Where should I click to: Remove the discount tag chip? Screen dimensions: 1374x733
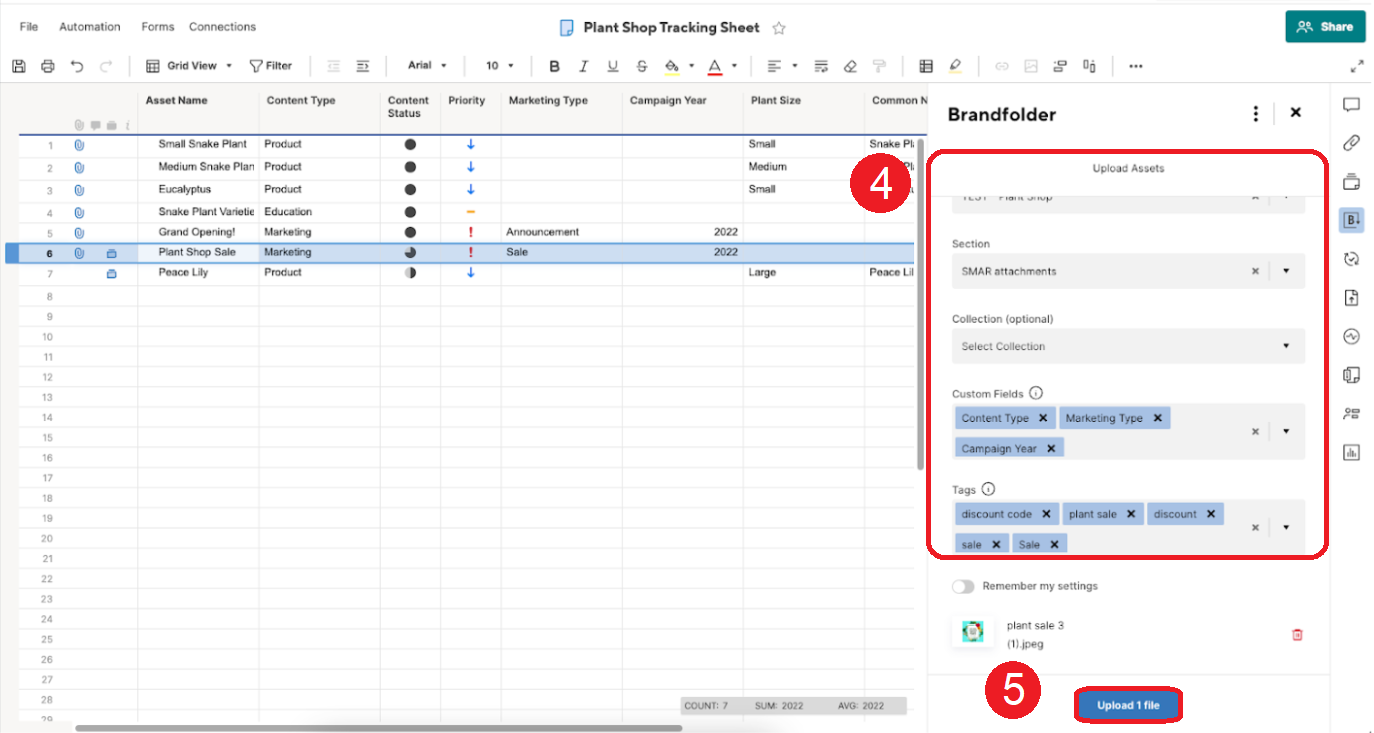[x=1211, y=514]
